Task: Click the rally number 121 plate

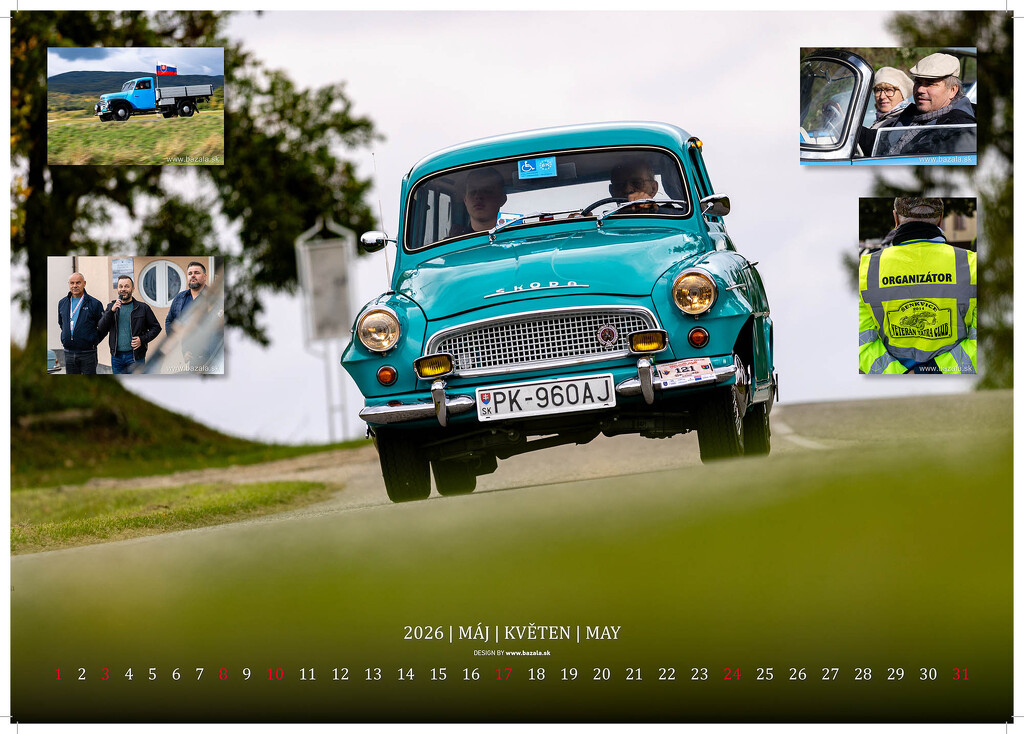Action: point(685,372)
